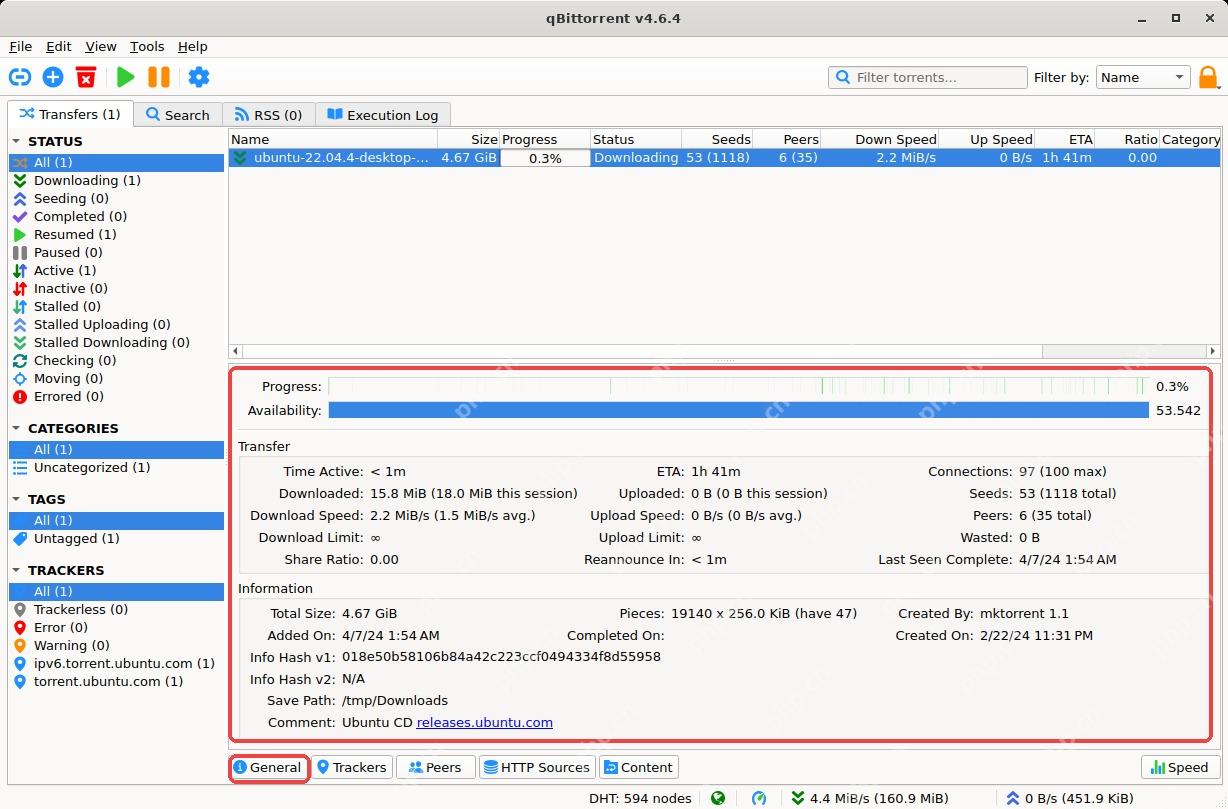The width and height of the screenshot is (1228, 809).
Task: Select the General properties tab
Action: (x=268, y=767)
